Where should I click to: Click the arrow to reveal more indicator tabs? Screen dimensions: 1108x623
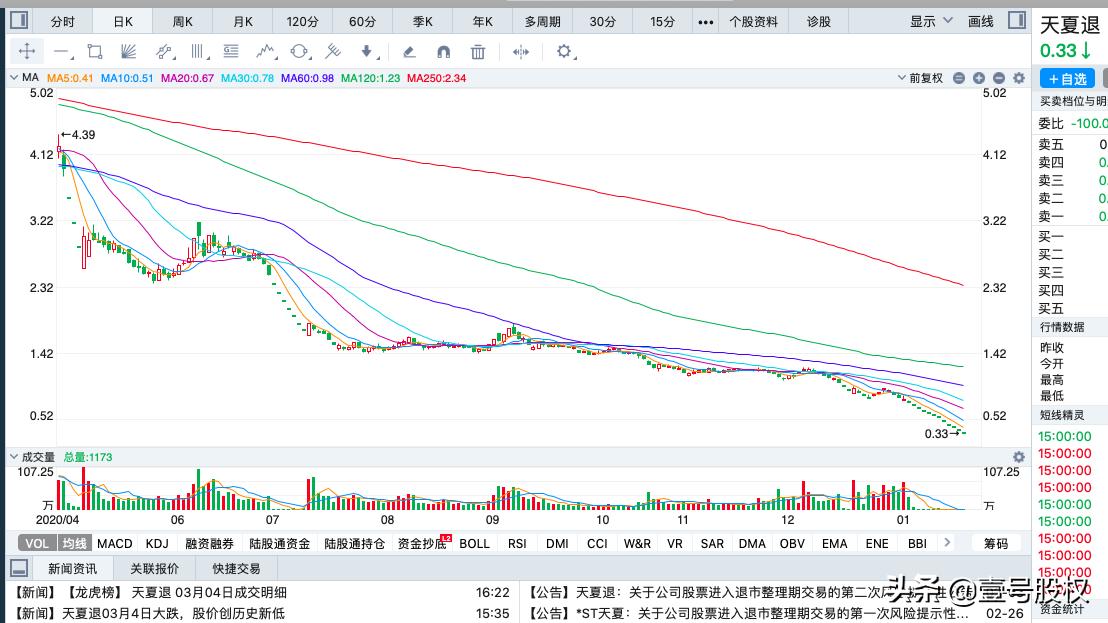tap(946, 543)
